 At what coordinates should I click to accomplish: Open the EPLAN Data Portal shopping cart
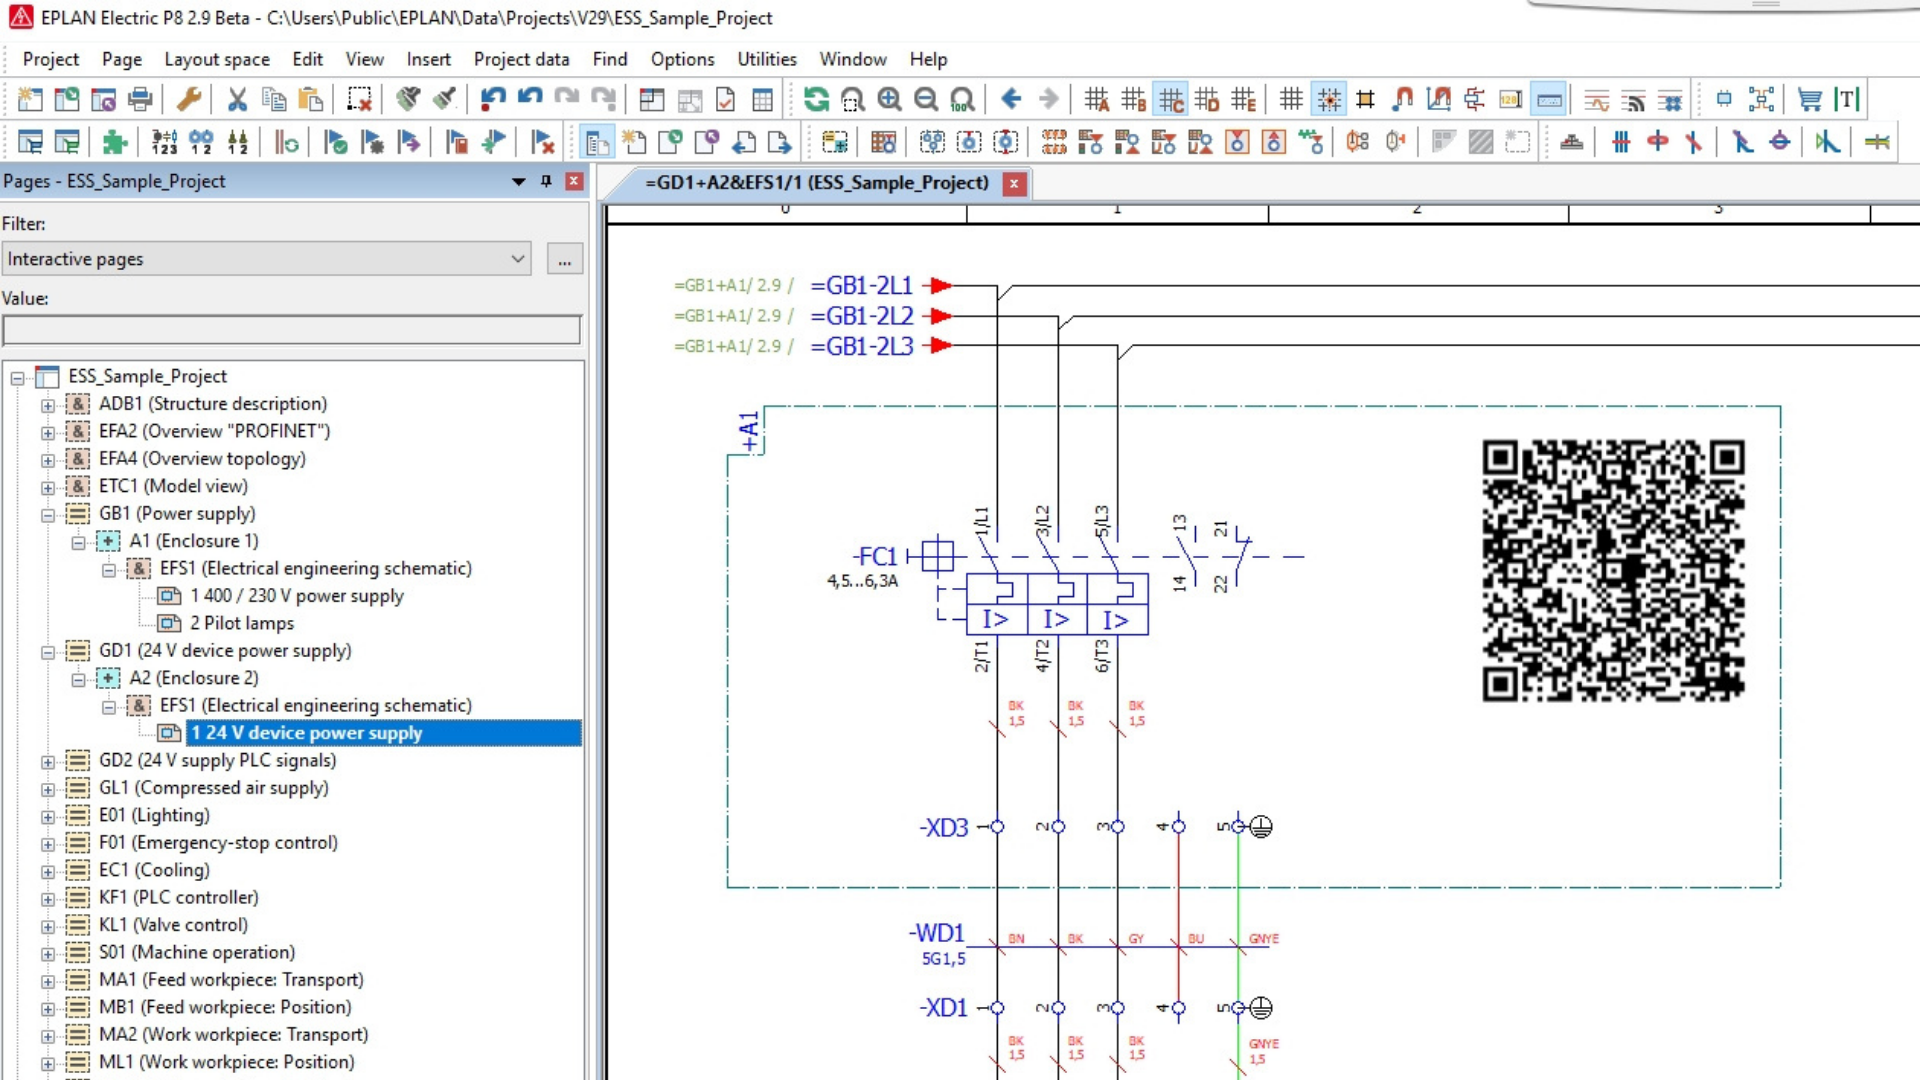point(1809,99)
